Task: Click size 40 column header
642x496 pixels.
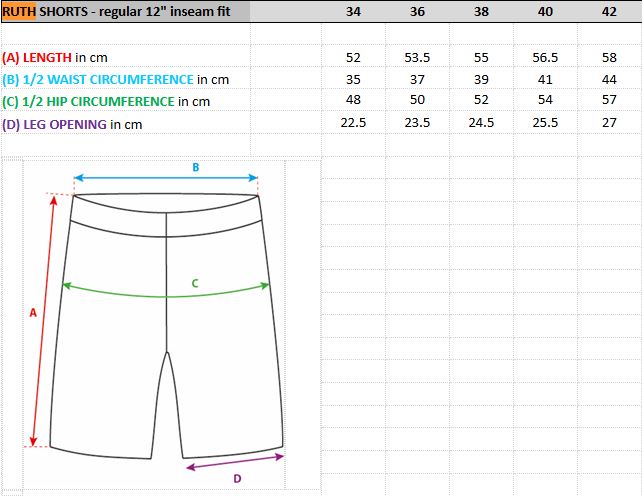Action: (x=545, y=11)
